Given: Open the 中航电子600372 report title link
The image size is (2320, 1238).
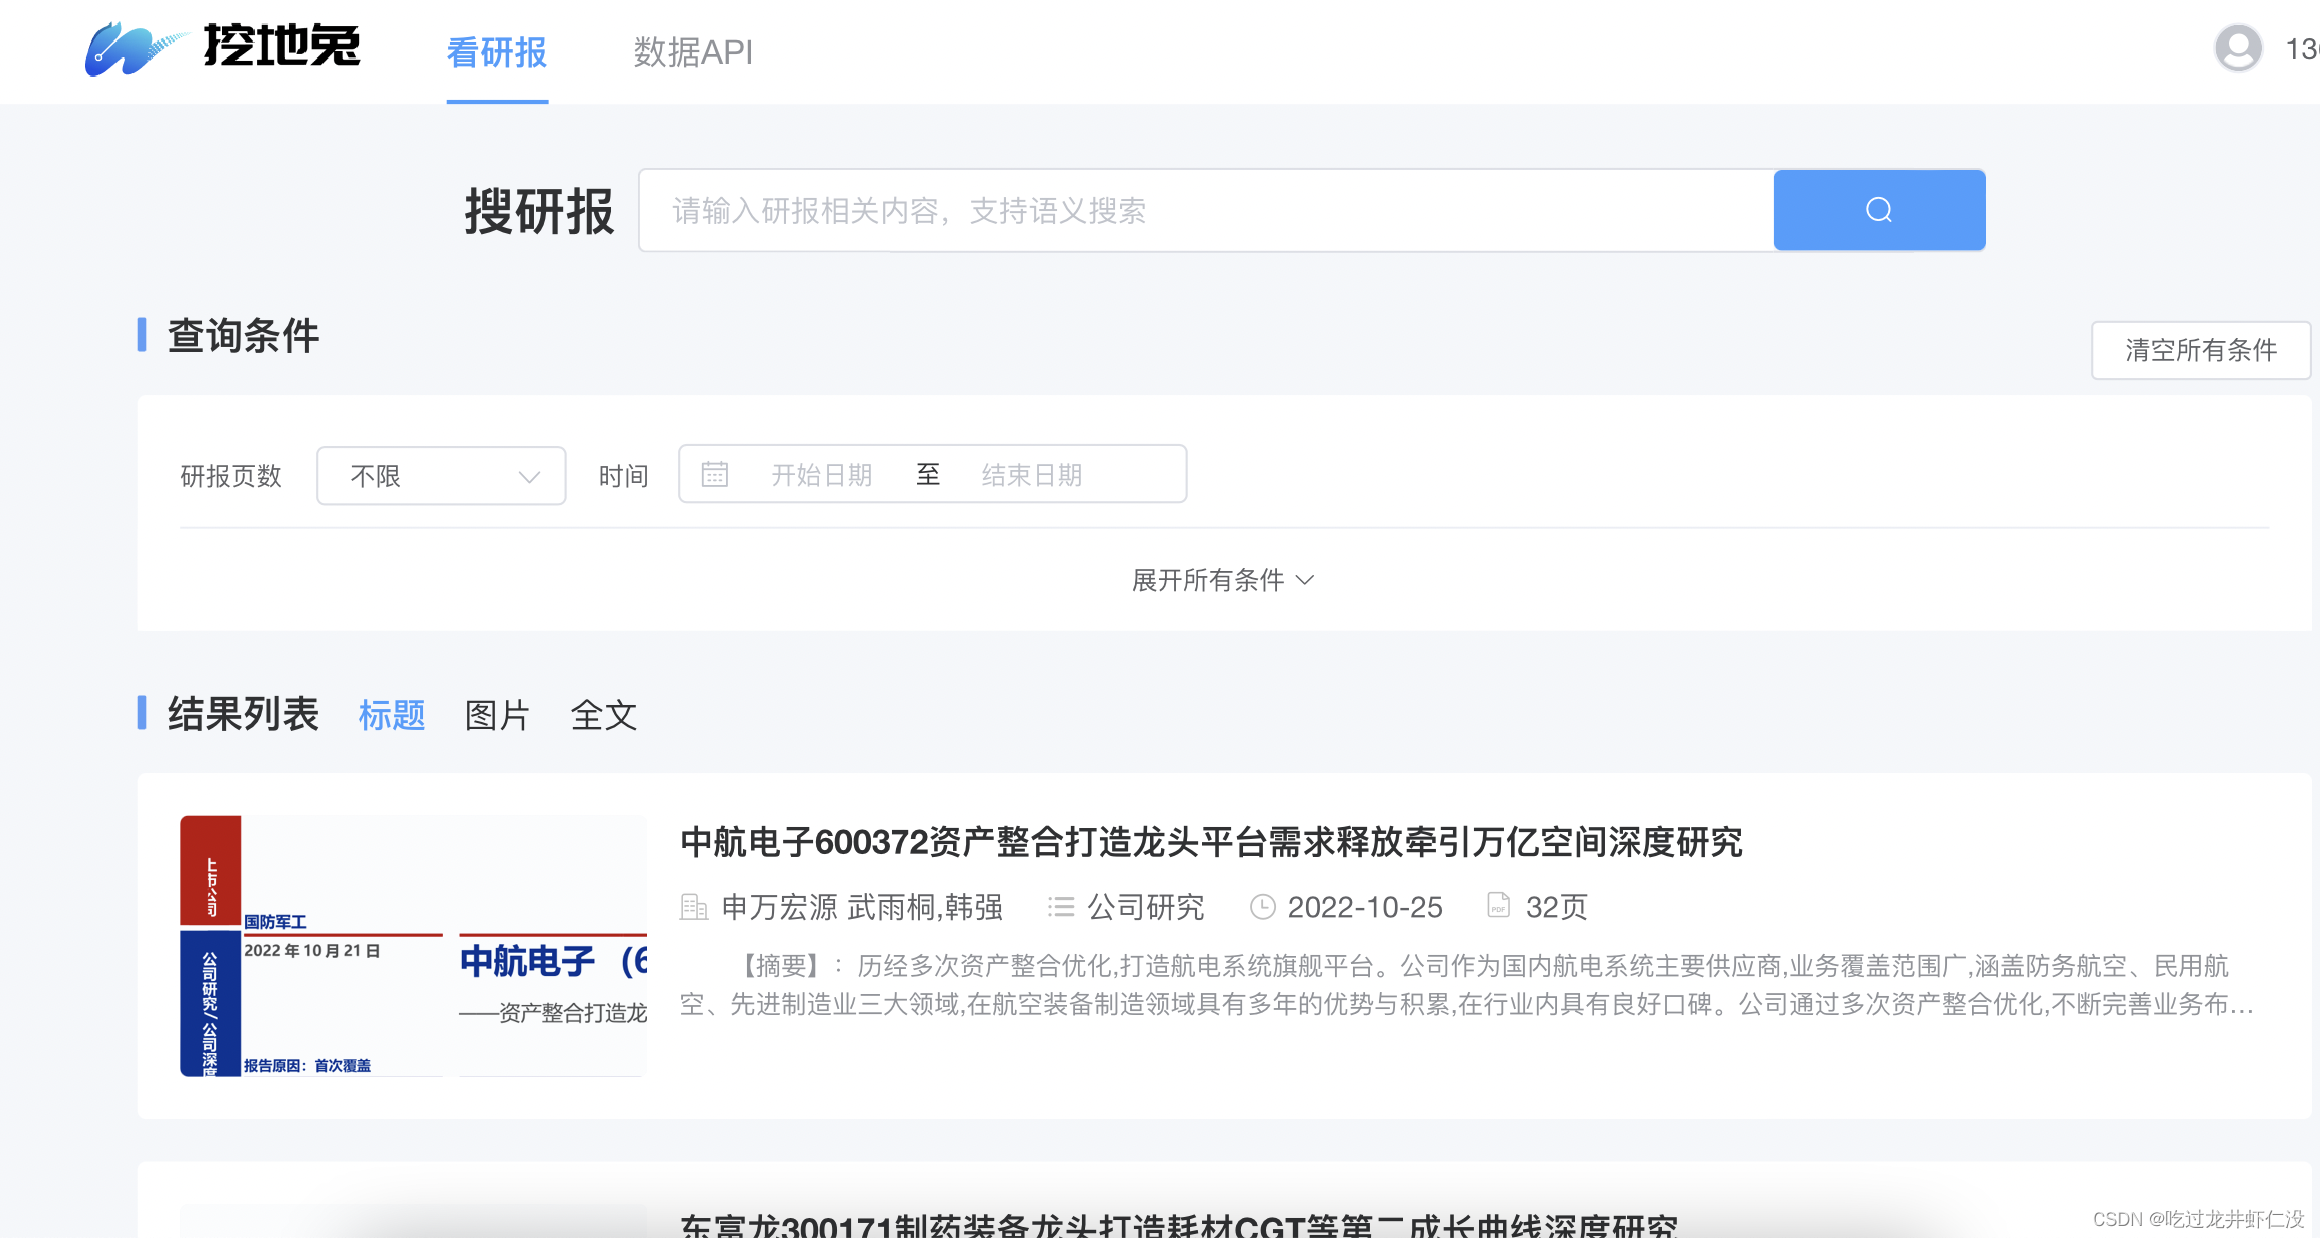Looking at the screenshot, I should click(x=1210, y=842).
